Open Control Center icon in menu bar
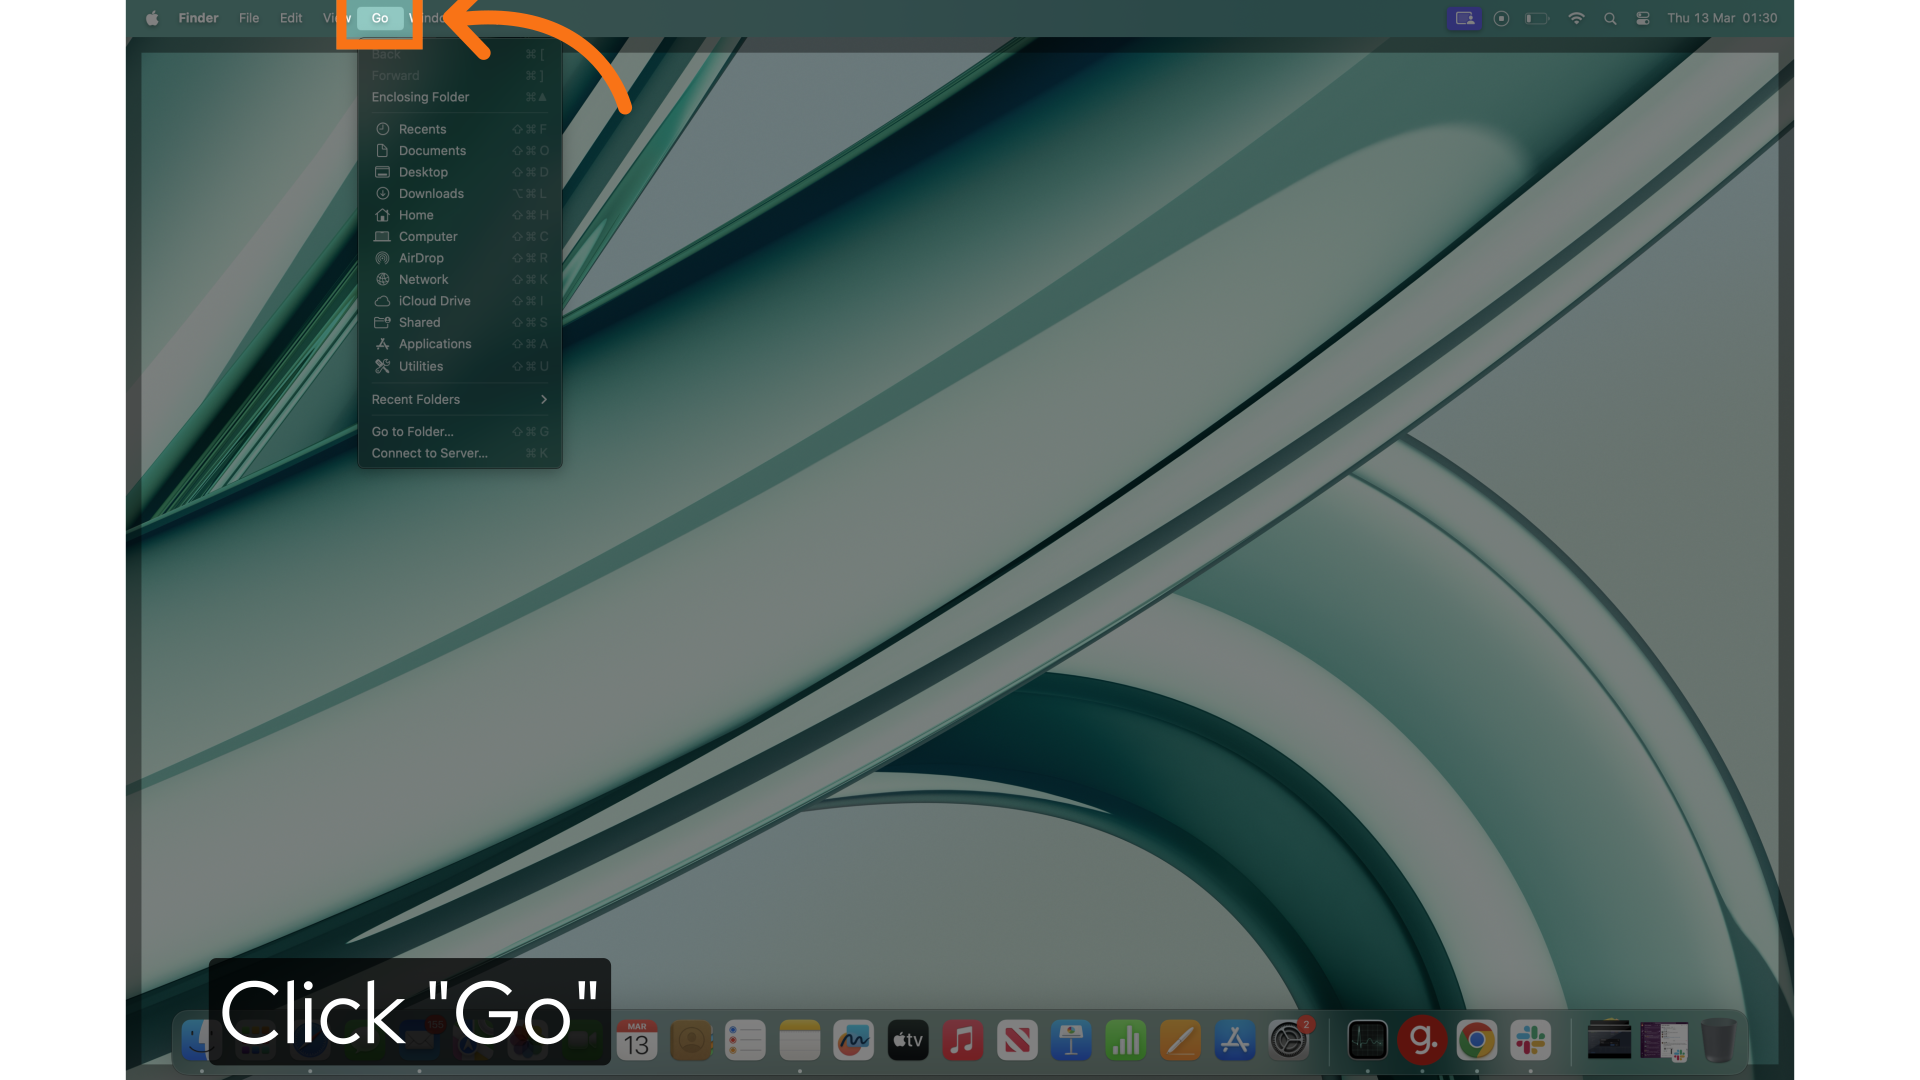The image size is (1920, 1080). [1643, 18]
